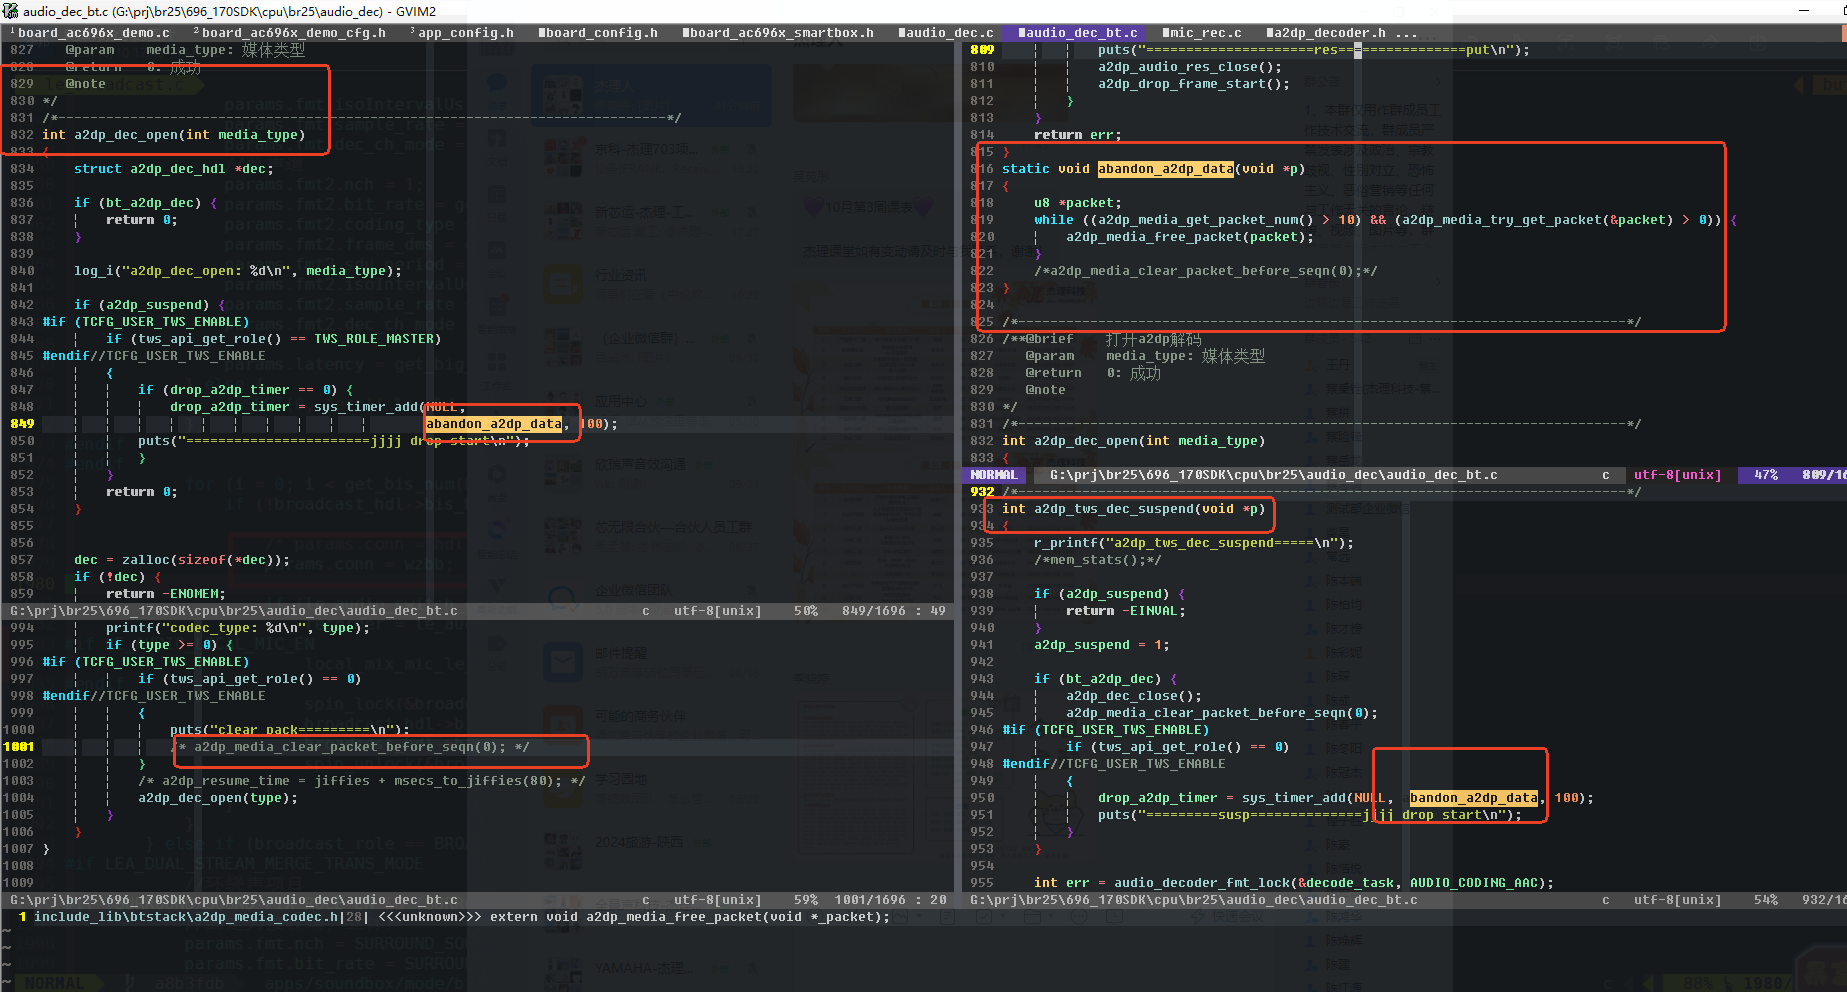Screen dimensions: 1847x992
Task: Select the mic_rec.c tab
Action: (x=1202, y=32)
